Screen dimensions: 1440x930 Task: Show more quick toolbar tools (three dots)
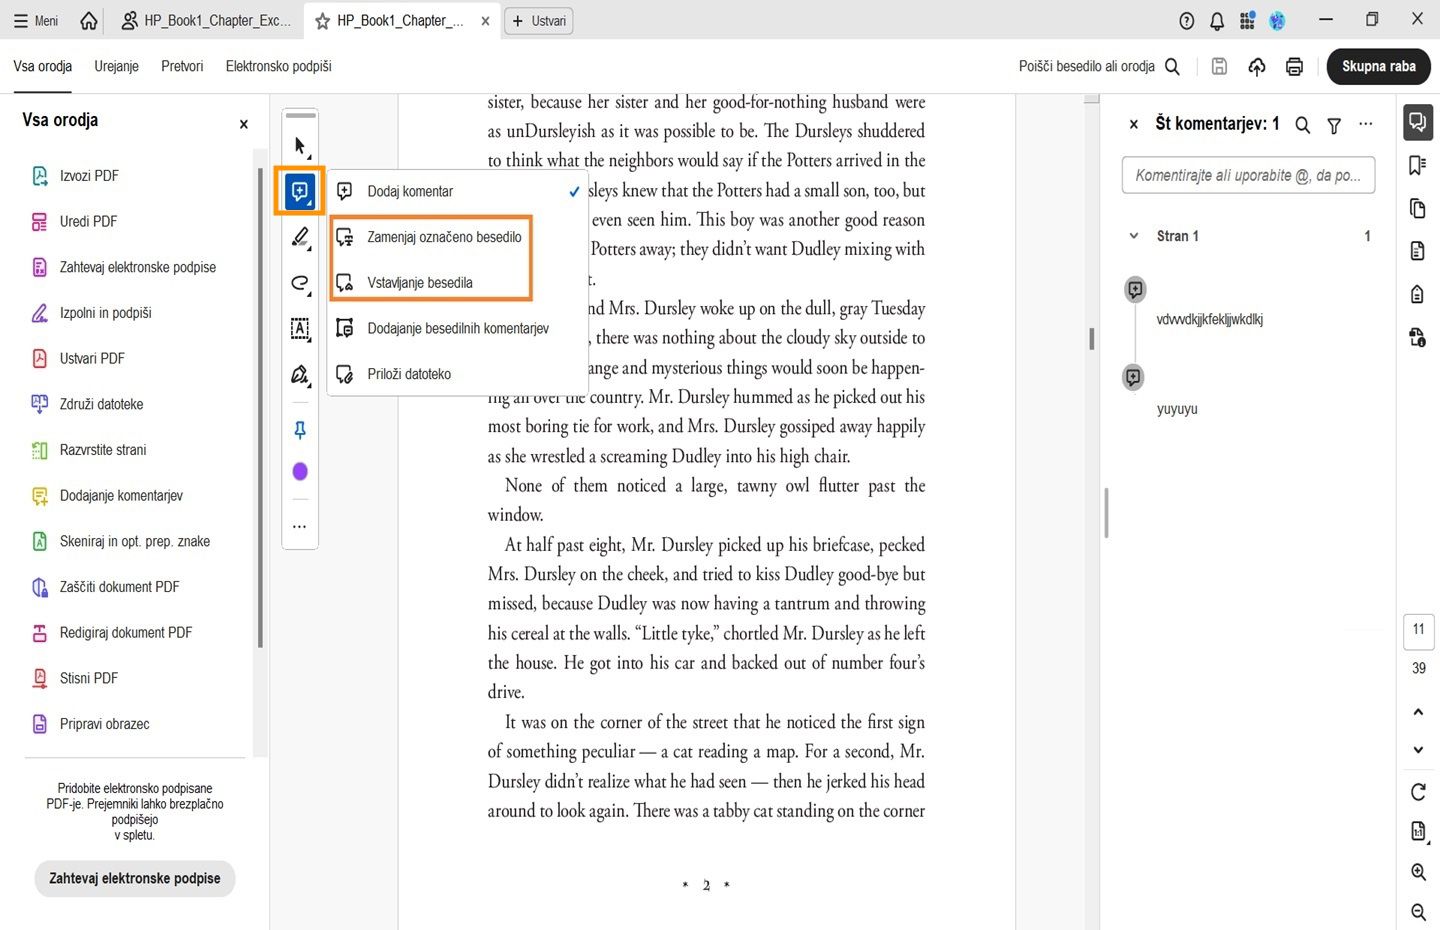[x=300, y=526]
